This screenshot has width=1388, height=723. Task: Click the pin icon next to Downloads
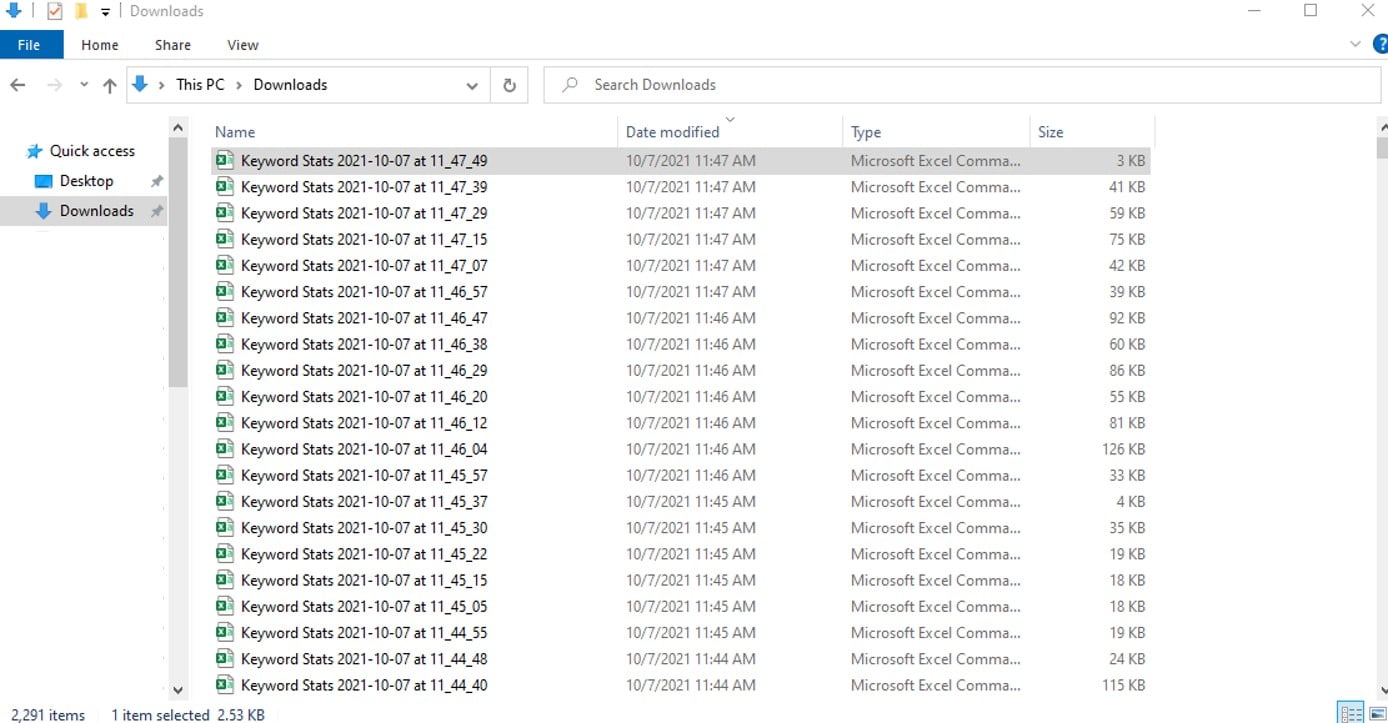(x=156, y=211)
